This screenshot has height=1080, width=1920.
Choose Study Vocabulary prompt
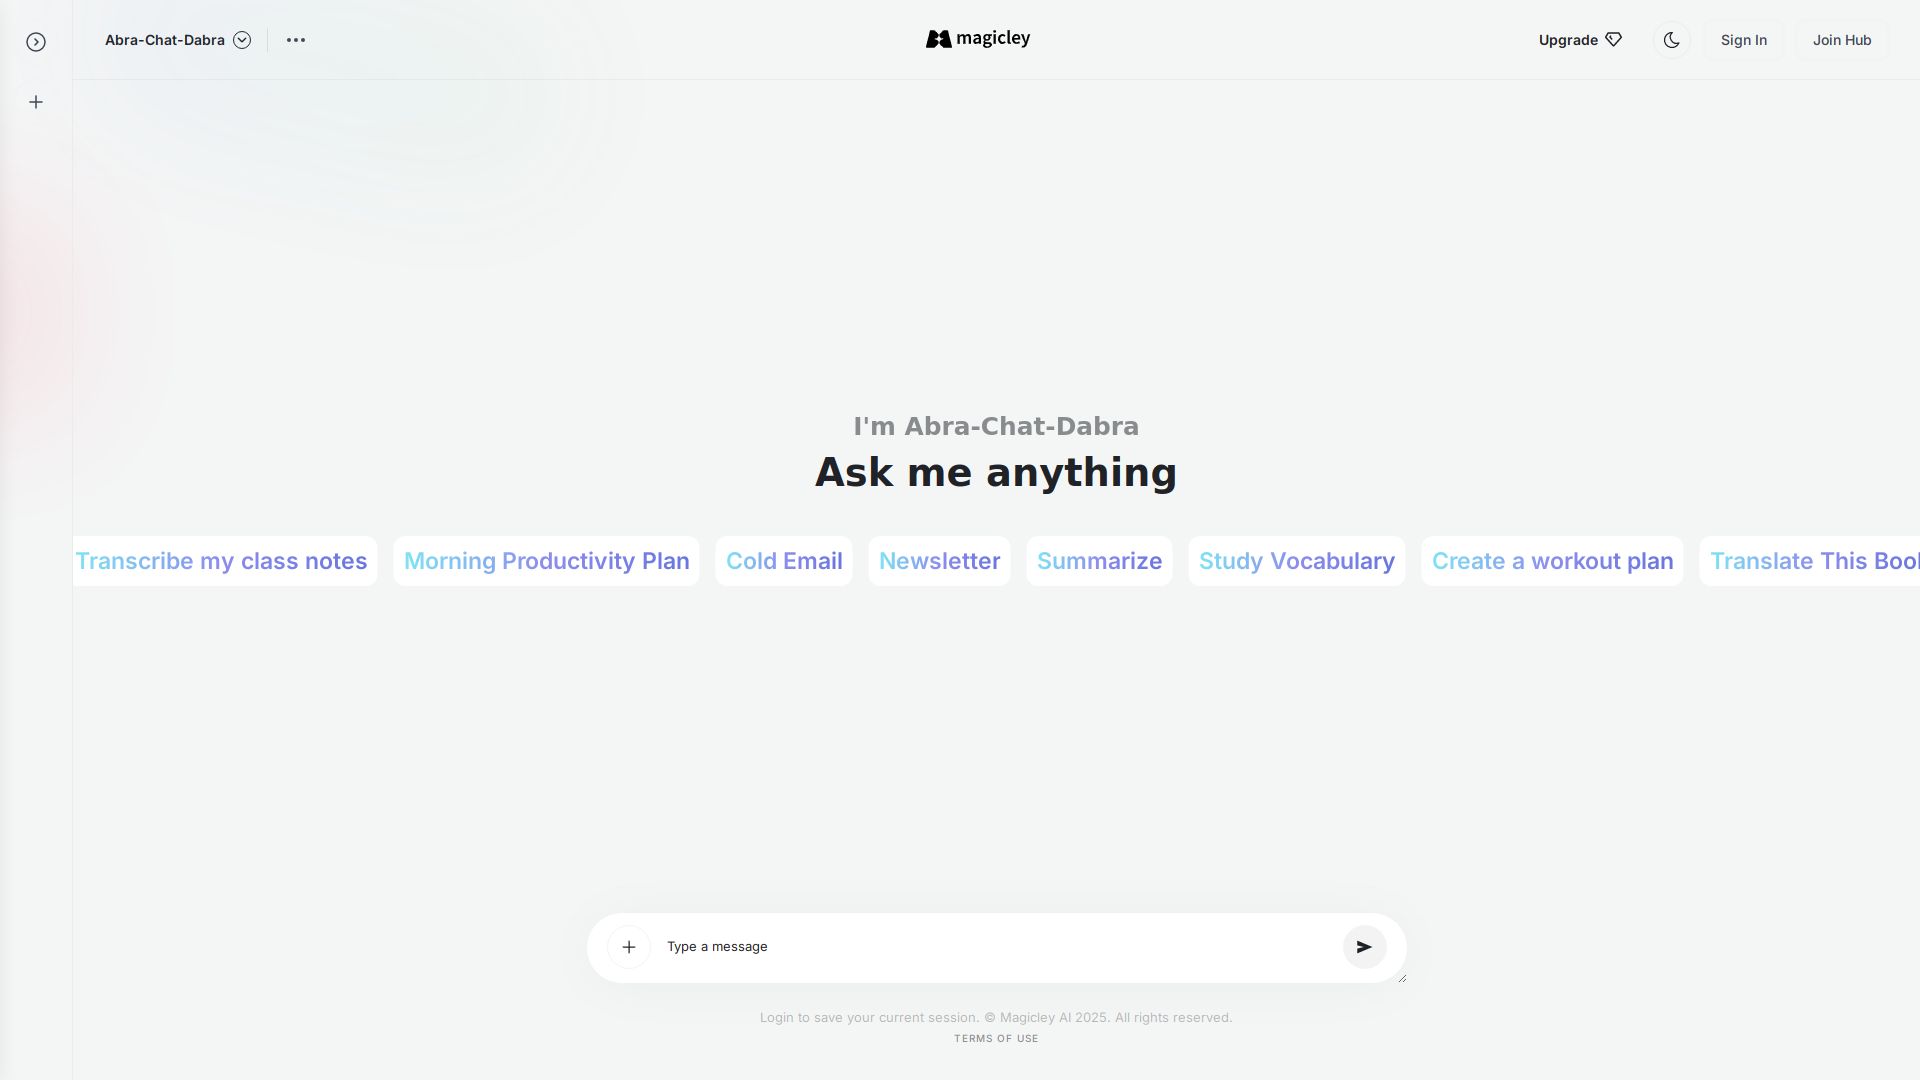[x=1296, y=561]
